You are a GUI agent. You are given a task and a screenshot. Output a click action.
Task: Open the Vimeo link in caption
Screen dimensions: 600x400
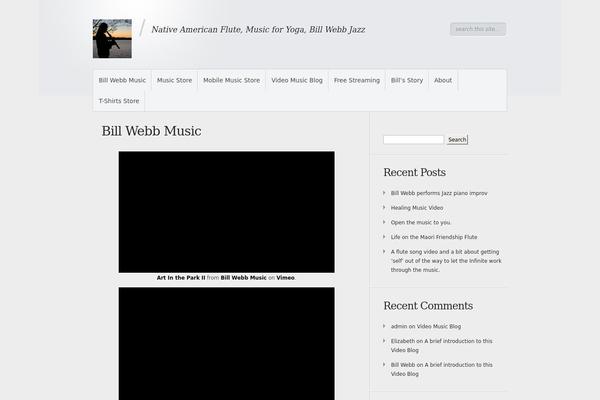point(285,278)
